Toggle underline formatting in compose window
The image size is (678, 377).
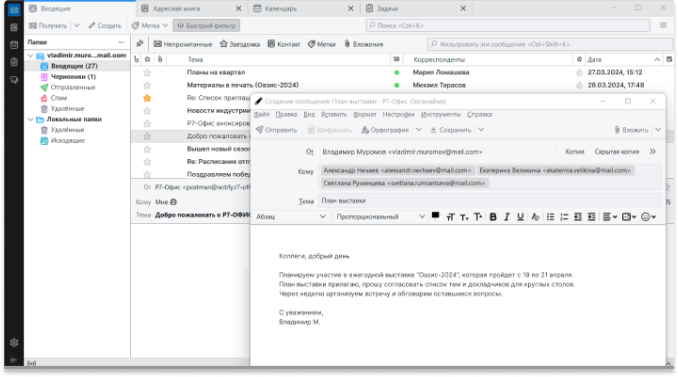(521, 217)
